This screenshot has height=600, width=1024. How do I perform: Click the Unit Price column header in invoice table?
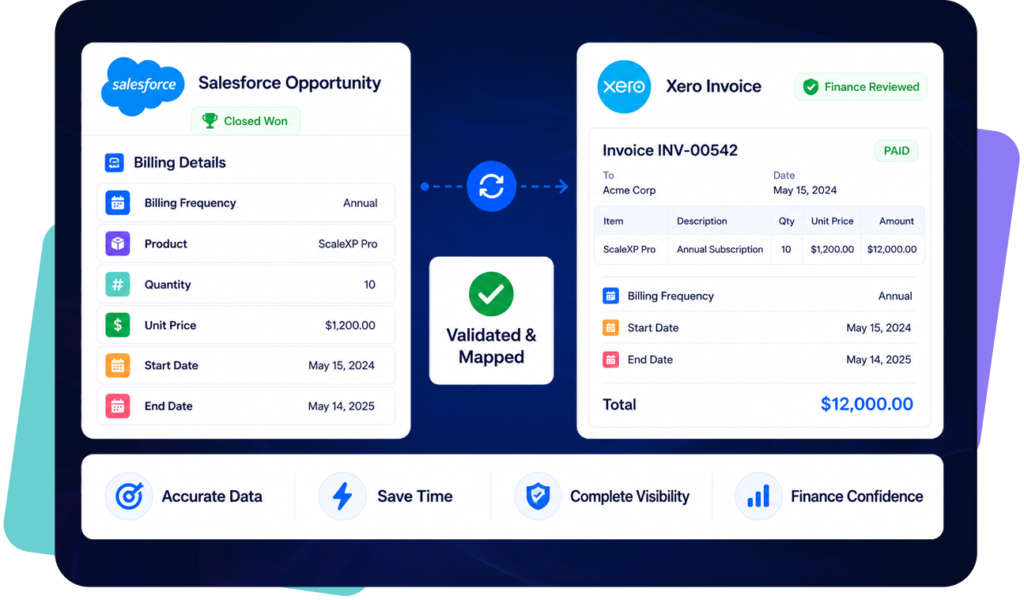pos(832,221)
